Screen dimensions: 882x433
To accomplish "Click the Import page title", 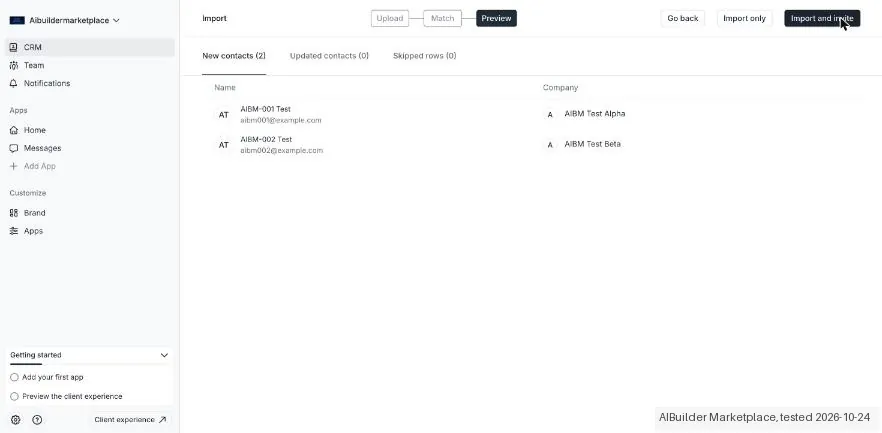I will 214,18.
